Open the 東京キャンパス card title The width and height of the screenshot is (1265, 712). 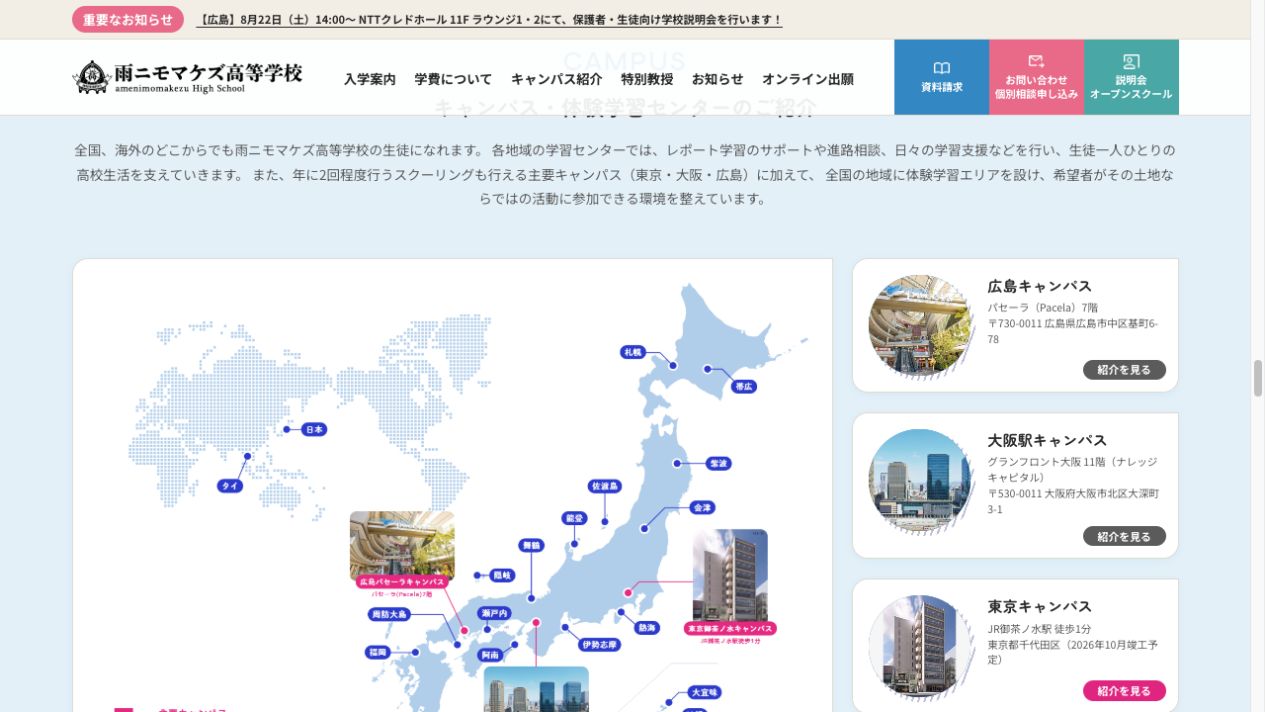pyautogui.click(x=1040, y=606)
